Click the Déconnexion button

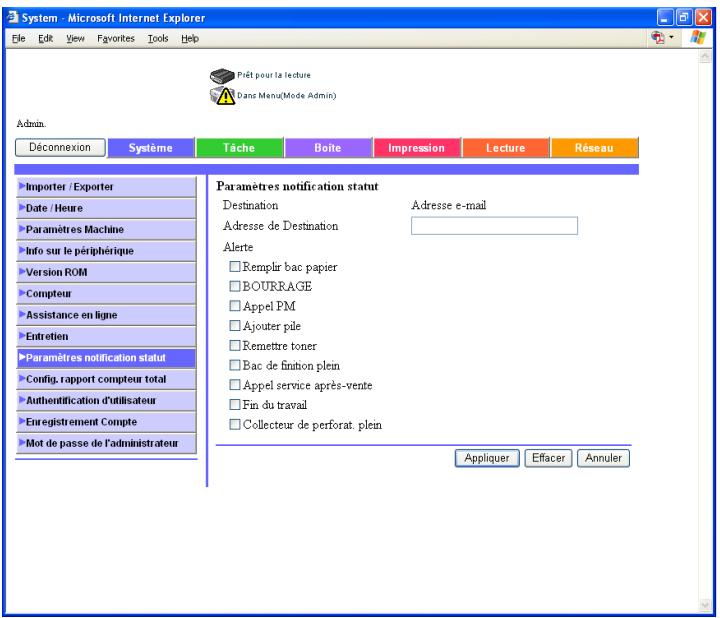(x=60, y=147)
